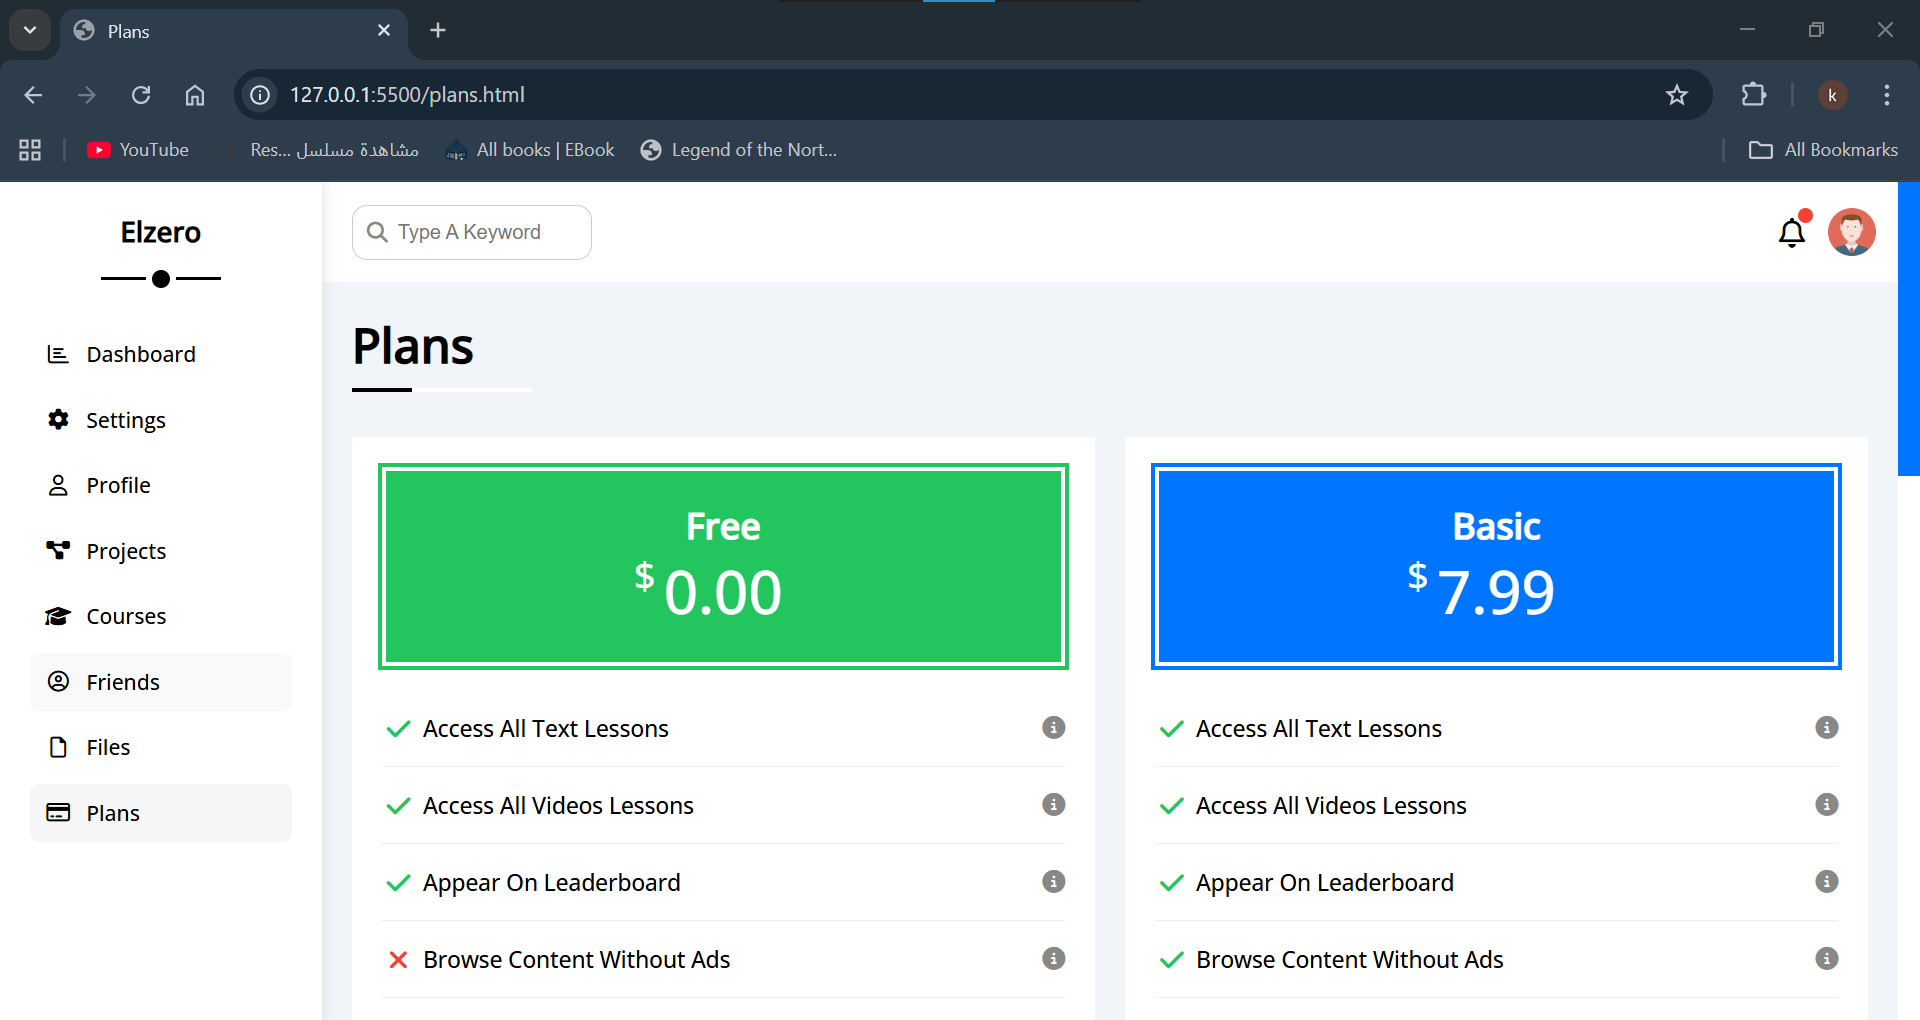This screenshot has height=1020, width=1920.
Task: Select the Projects icon in sidebar
Action: 57,550
